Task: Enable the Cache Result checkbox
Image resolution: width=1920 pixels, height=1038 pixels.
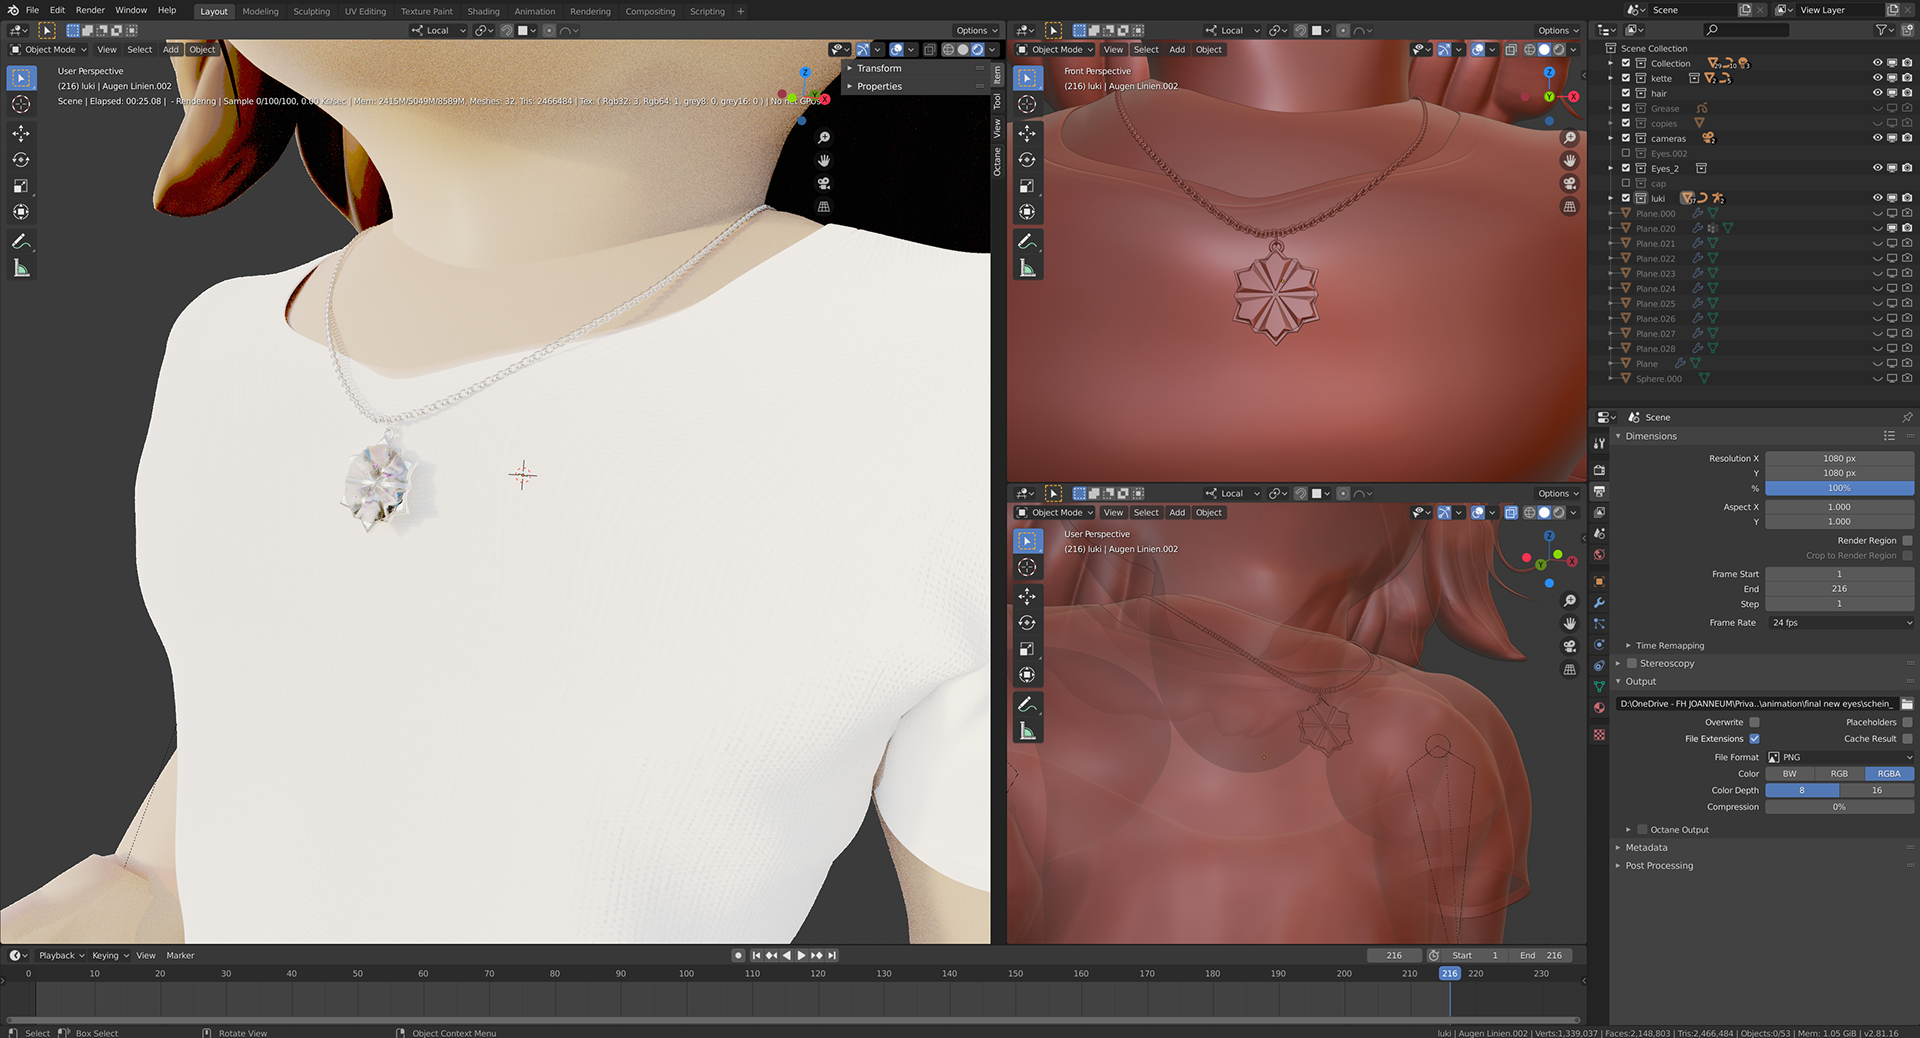Action: point(1907,739)
